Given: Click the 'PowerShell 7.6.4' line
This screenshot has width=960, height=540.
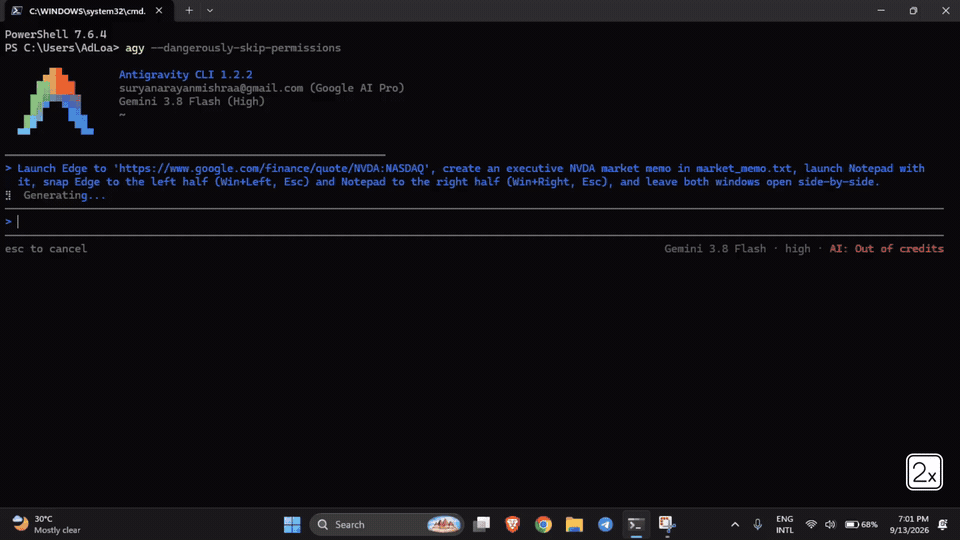Looking at the screenshot, I should pos(56,34).
